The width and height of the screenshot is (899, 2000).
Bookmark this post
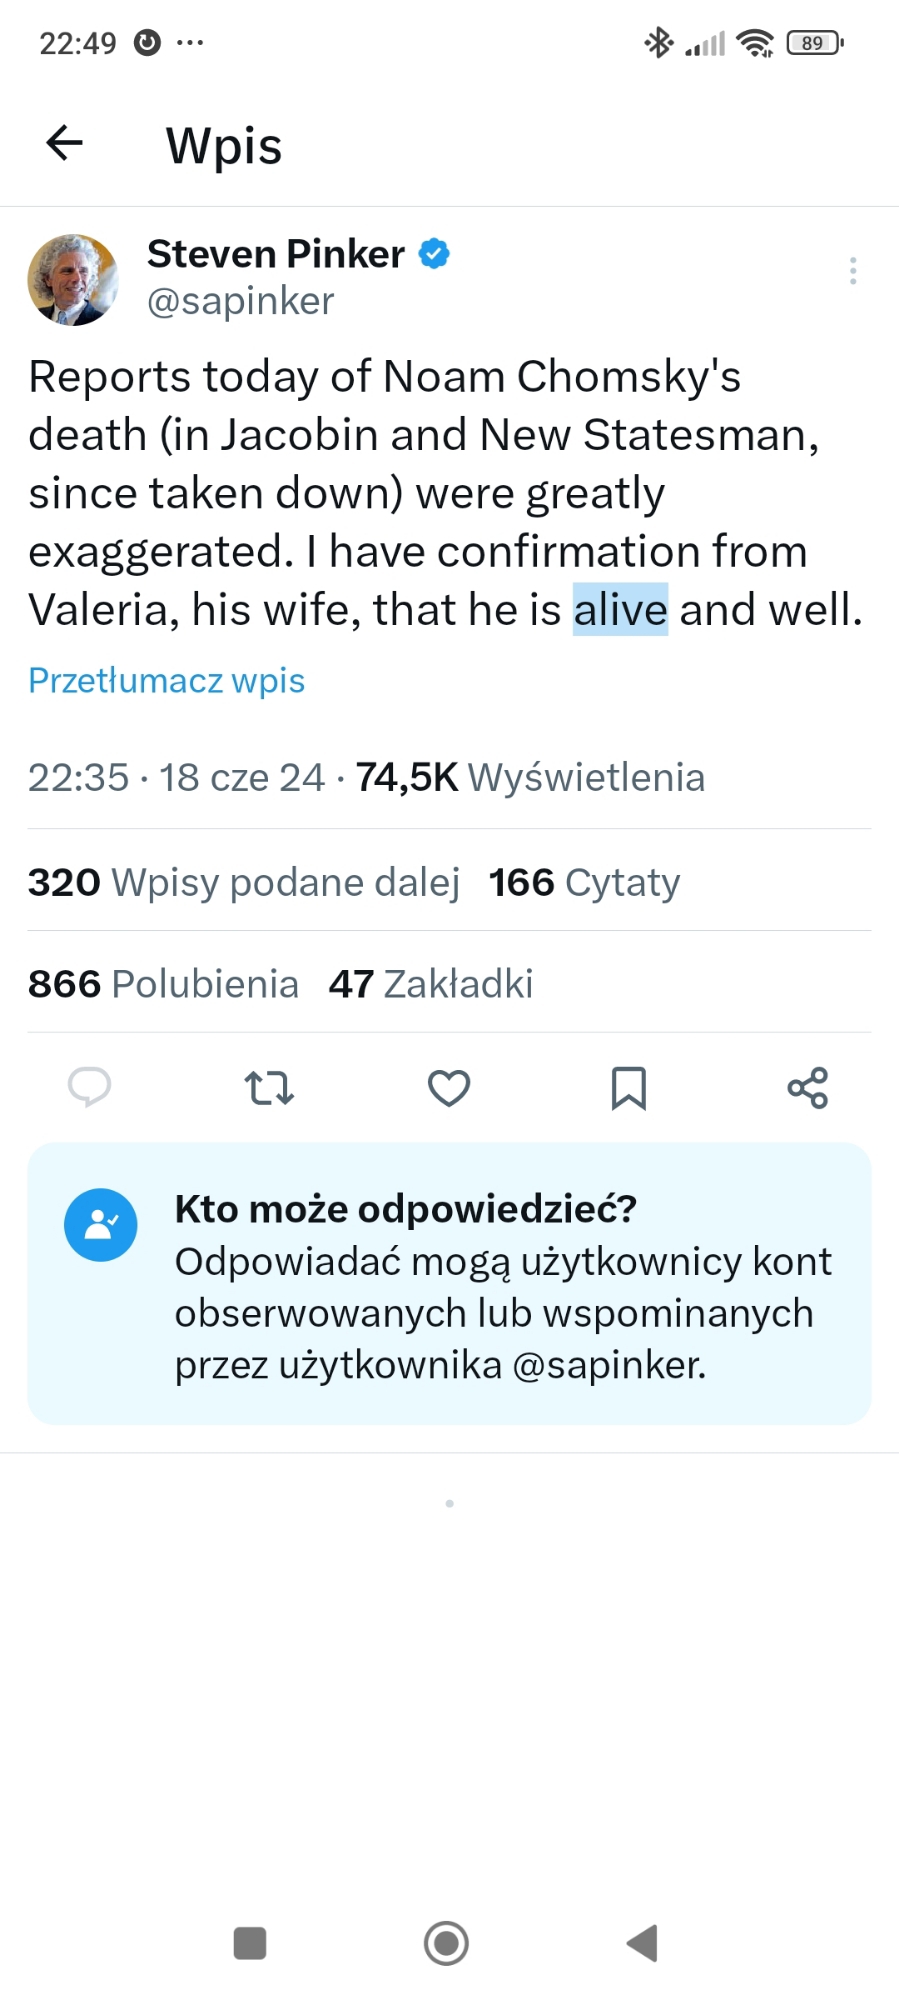pos(628,1087)
